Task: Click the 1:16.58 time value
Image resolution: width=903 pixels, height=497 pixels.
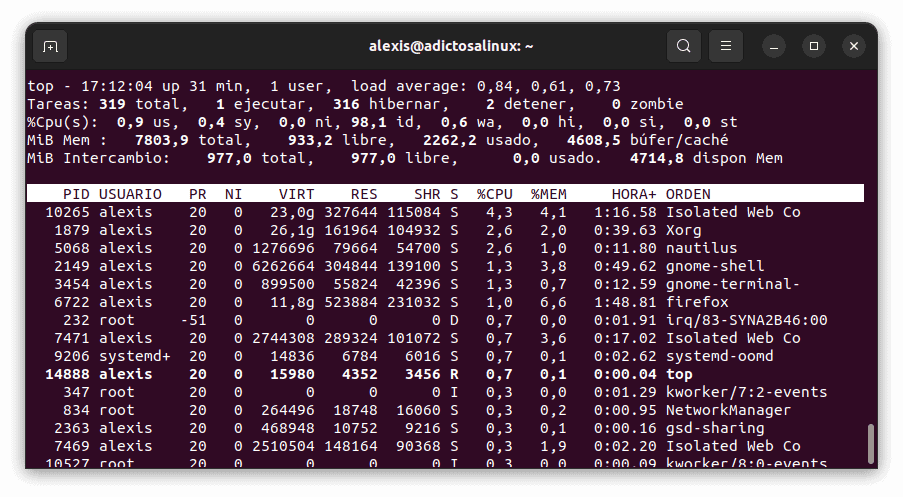Action: coord(625,213)
